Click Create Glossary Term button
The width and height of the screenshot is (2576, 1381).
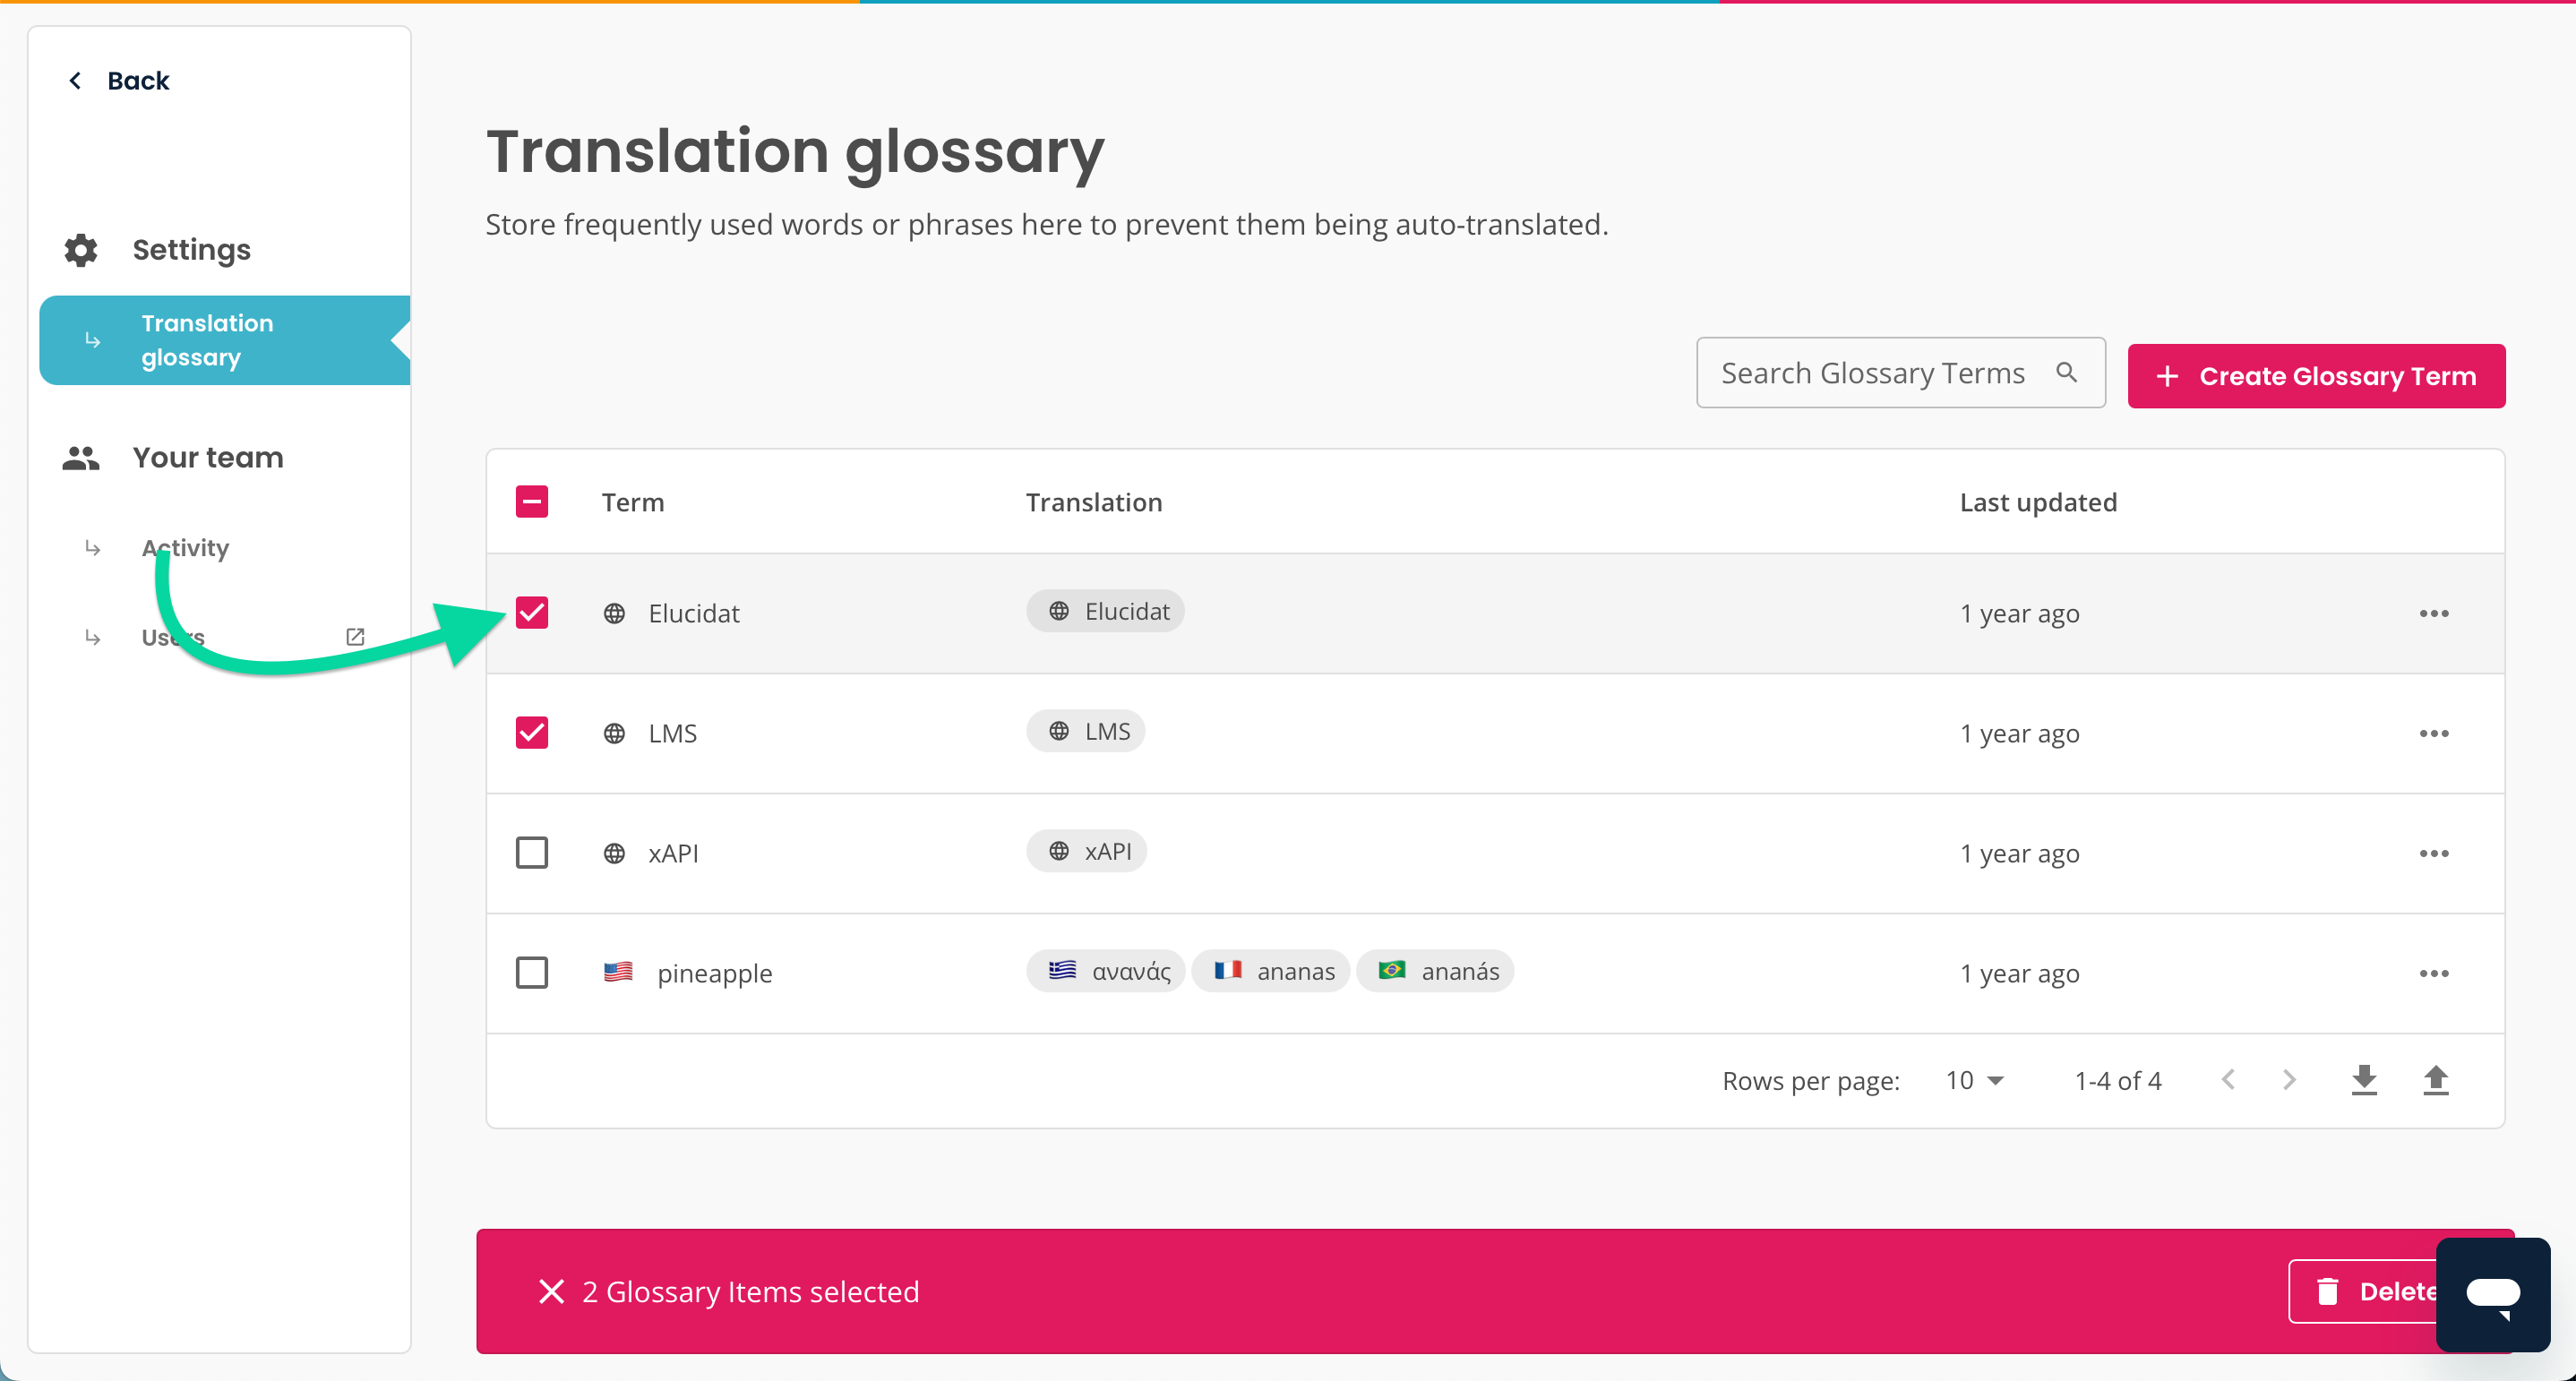coord(2316,376)
